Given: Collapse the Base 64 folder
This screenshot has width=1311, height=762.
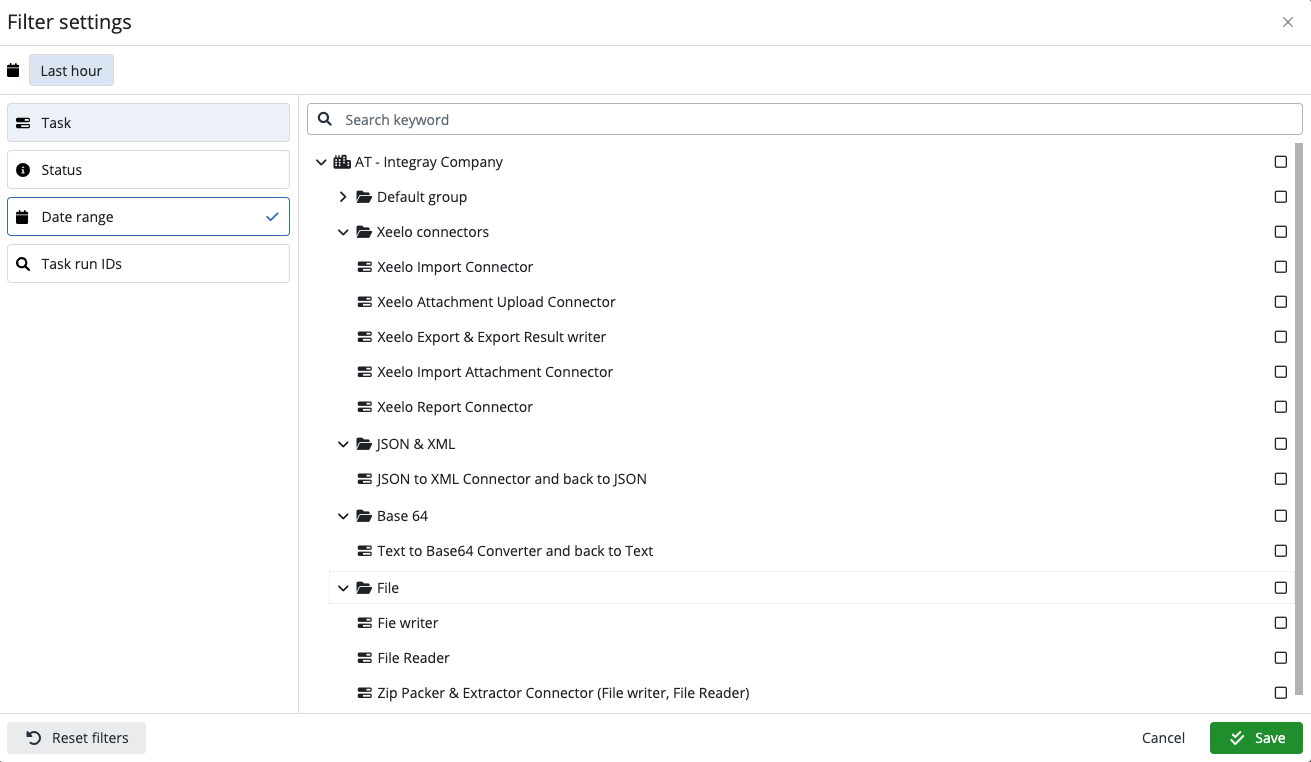Looking at the screenshot, I should [343, 515].
